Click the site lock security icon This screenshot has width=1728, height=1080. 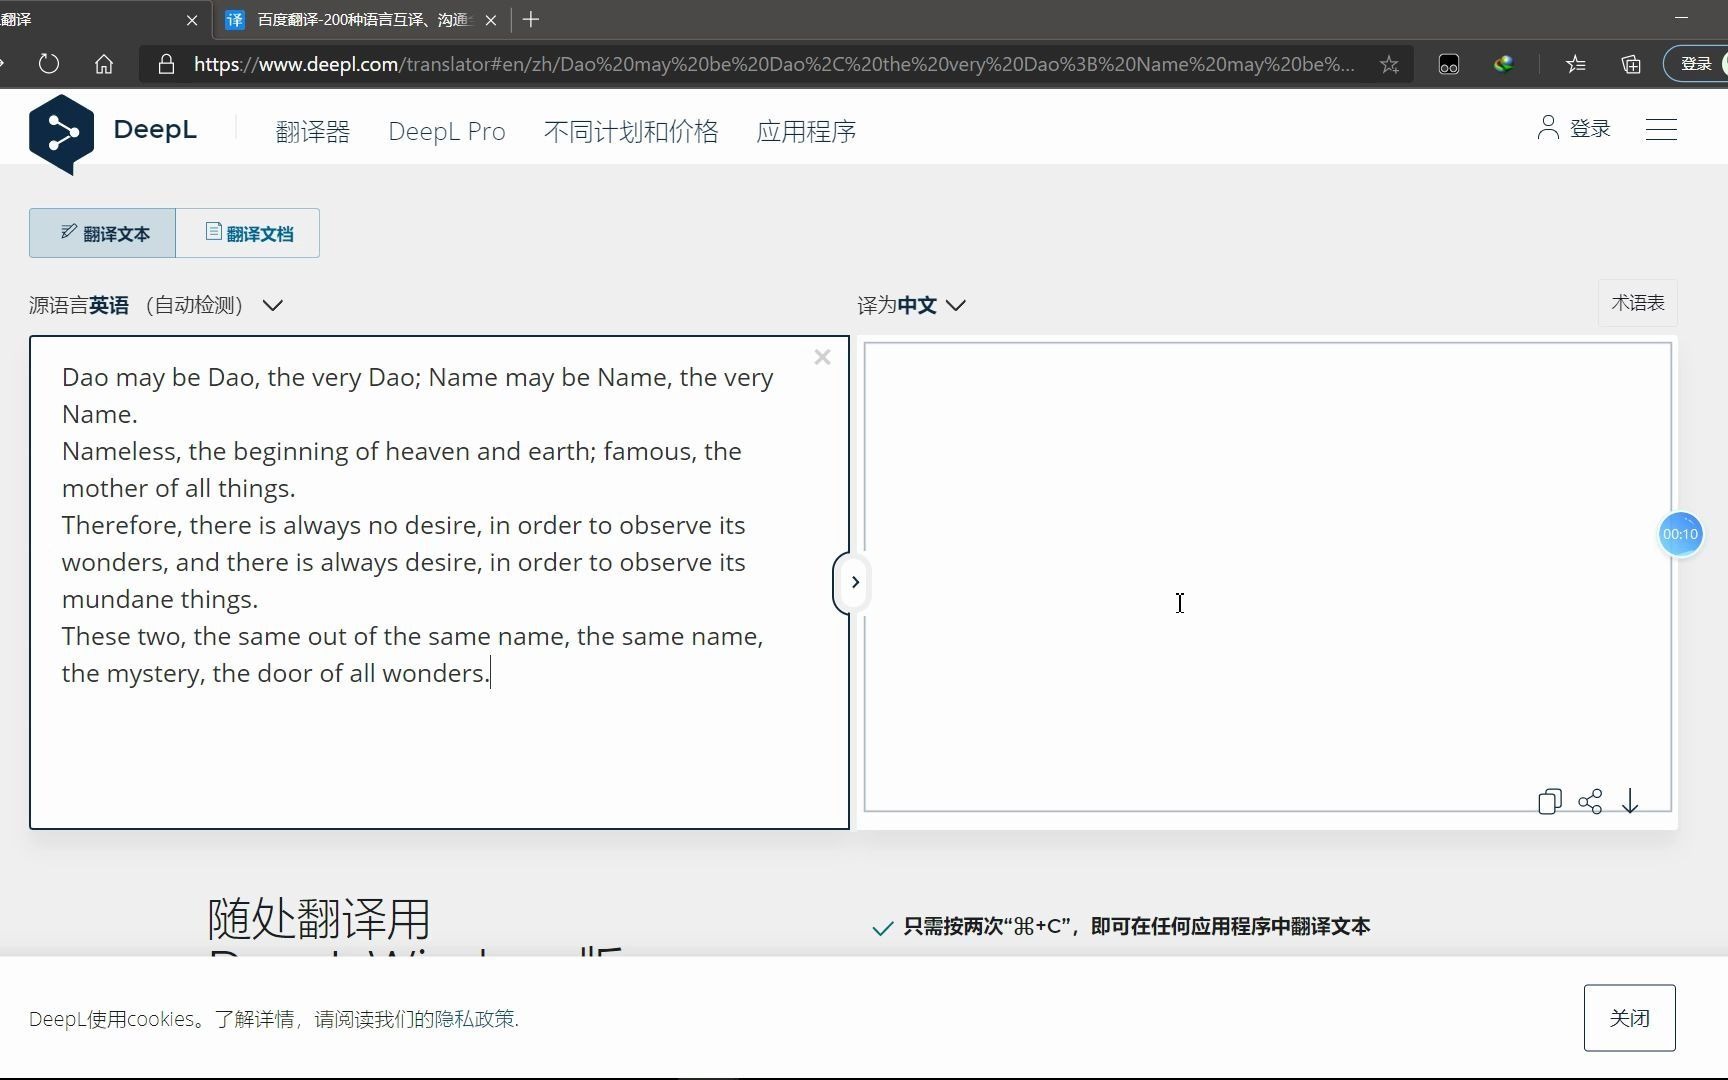pos(167,64)
